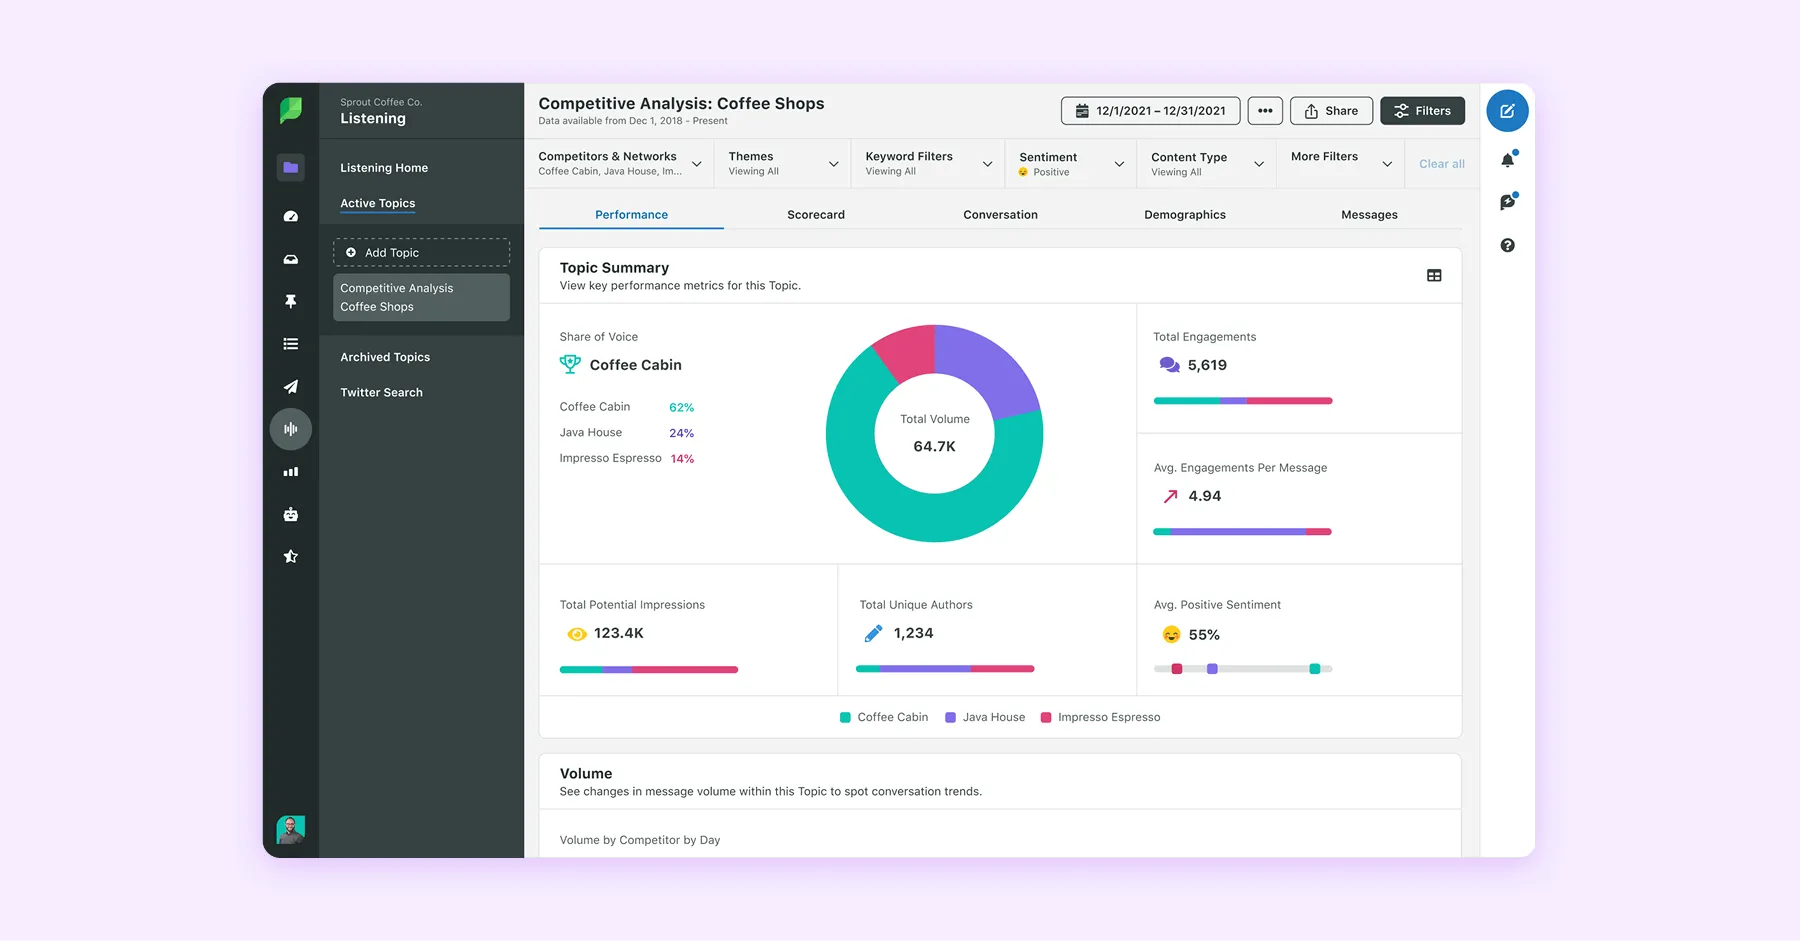Toggle Java House legend item
The height and width of the screenshot is (941, 1800).
[985, 717]
